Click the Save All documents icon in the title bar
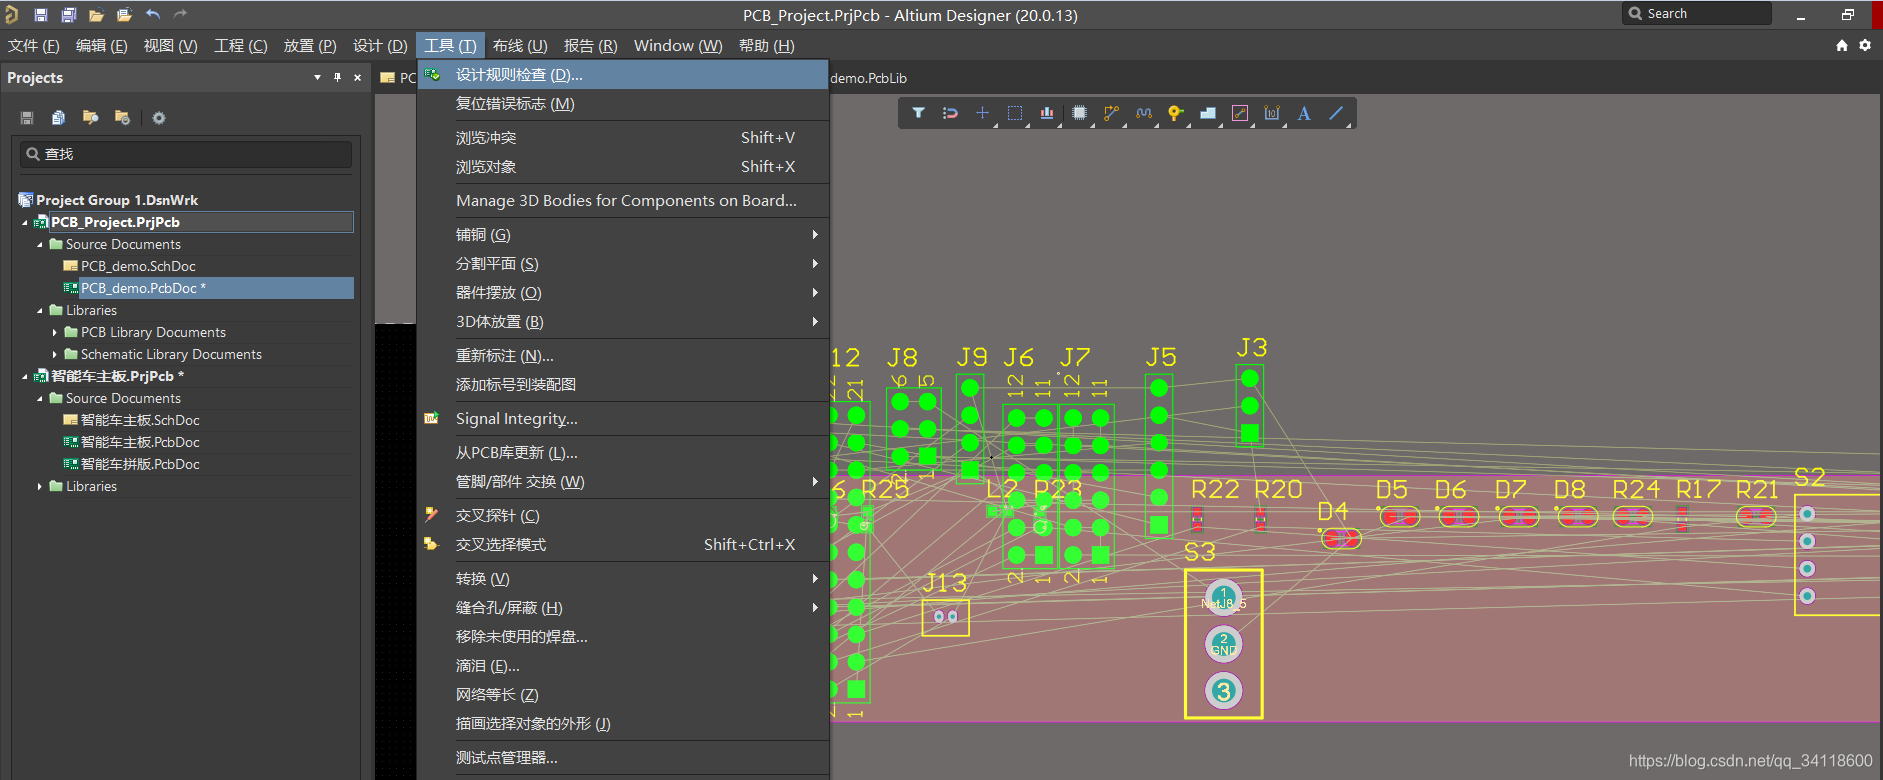Viewport: 1883px width, 780px height. (x=68, y=15)
